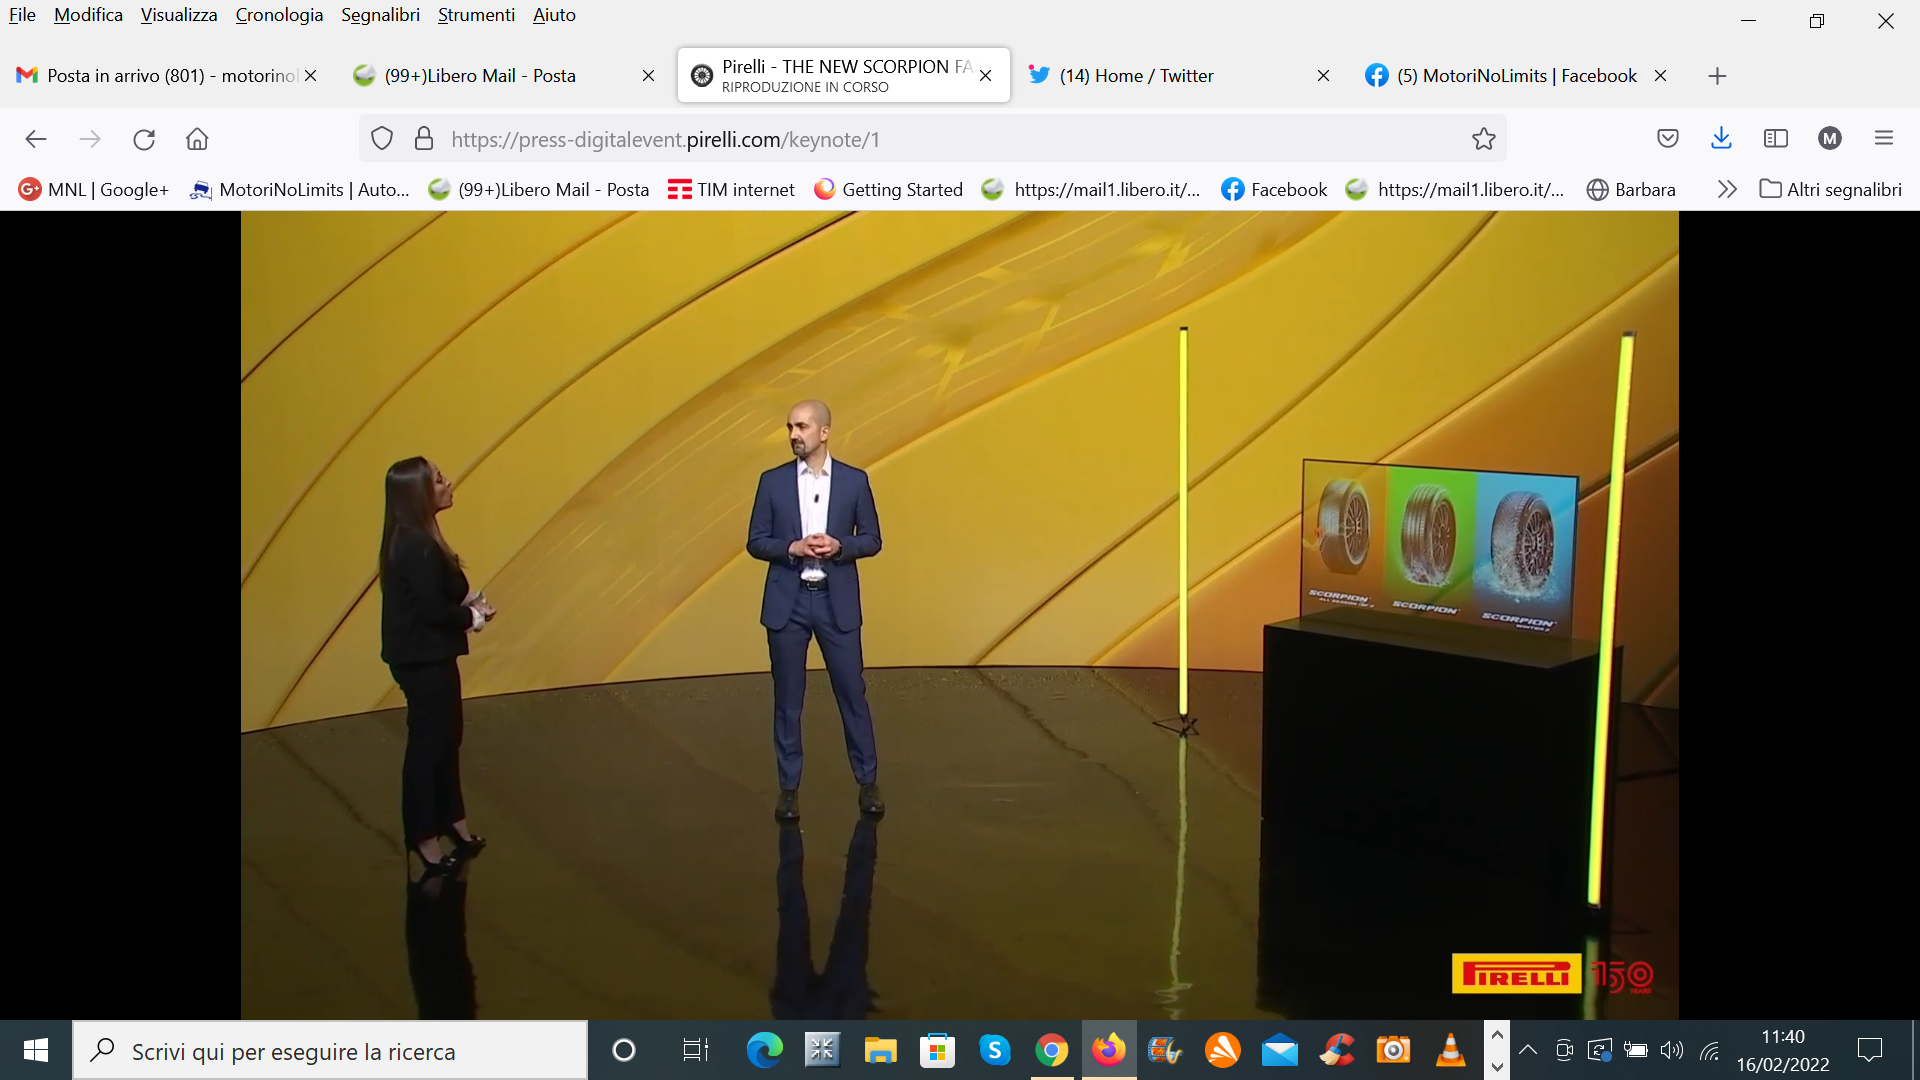This screenshot has height=1080, width=1920.
Task: Open the TIM internet bookmark
Action: tap(731, 189)
